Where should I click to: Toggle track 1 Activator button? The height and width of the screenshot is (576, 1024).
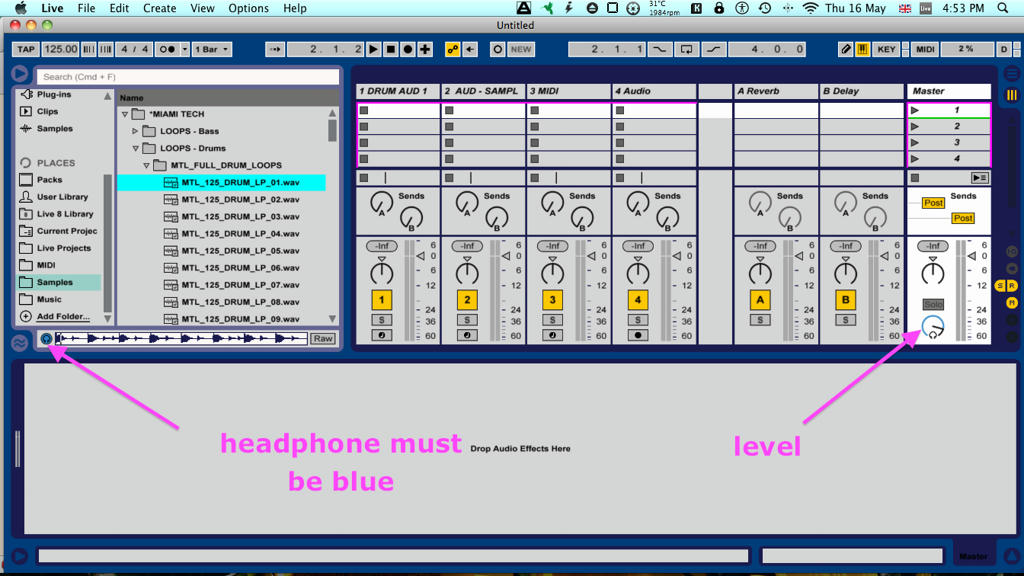tap(381, 300)
